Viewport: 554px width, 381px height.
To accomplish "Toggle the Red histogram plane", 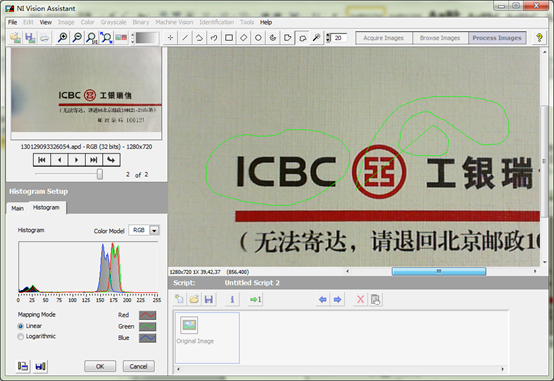I will (x=147, y=315).
